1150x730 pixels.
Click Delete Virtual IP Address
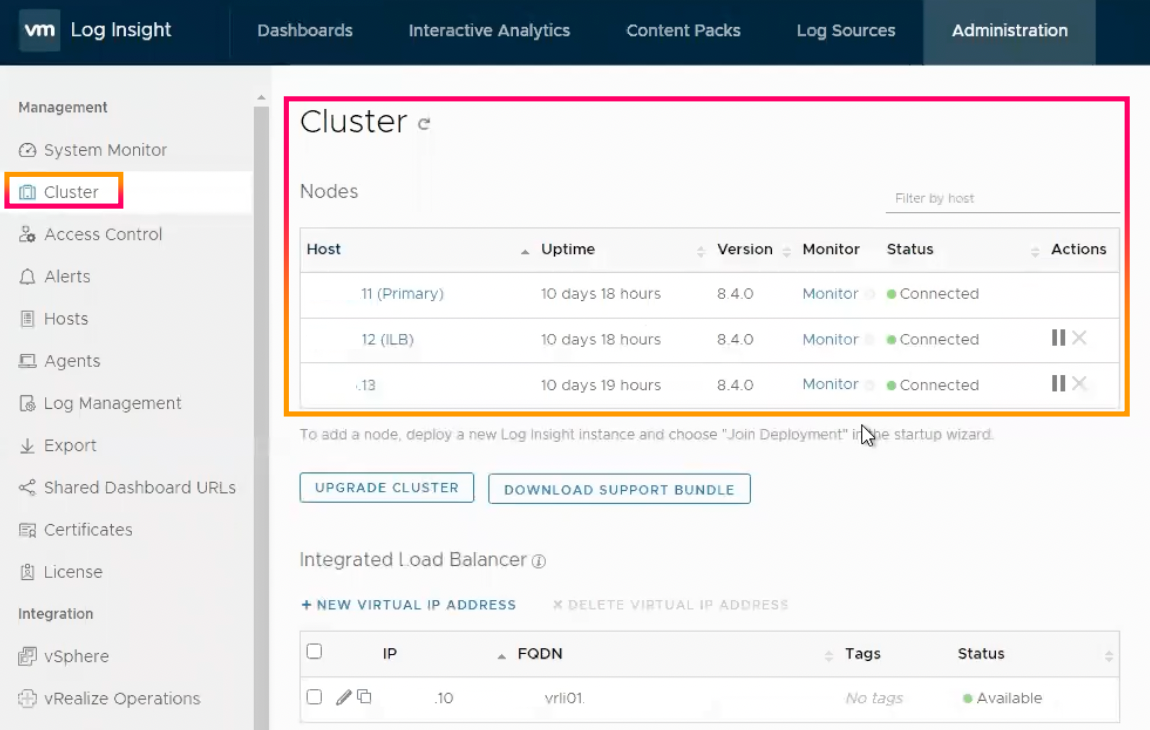670,605
